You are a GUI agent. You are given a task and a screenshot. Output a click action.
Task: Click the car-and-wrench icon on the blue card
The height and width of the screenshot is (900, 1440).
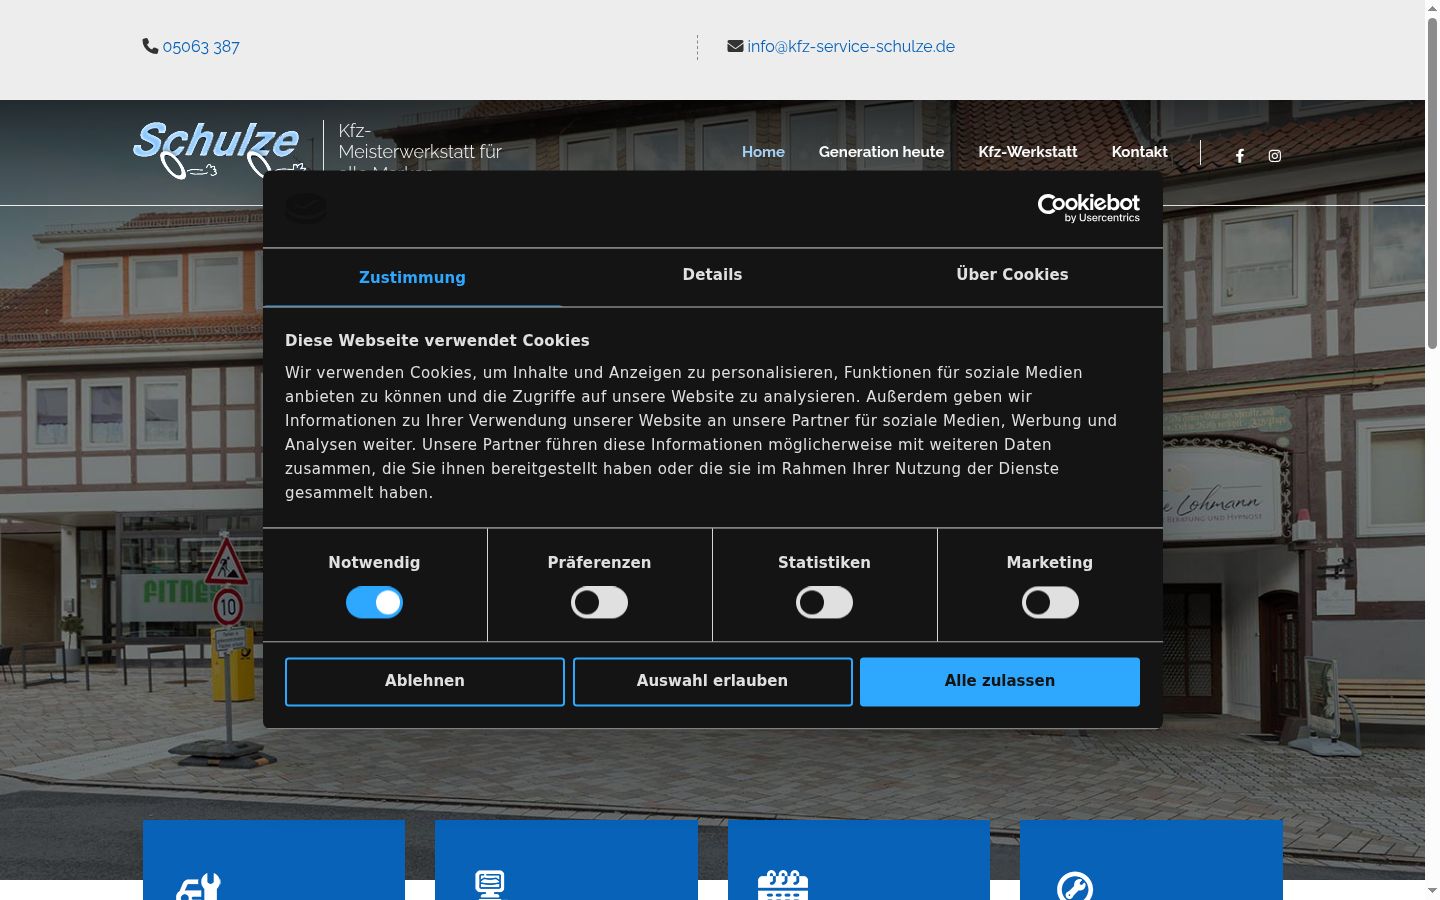click(x=198, y=887)
